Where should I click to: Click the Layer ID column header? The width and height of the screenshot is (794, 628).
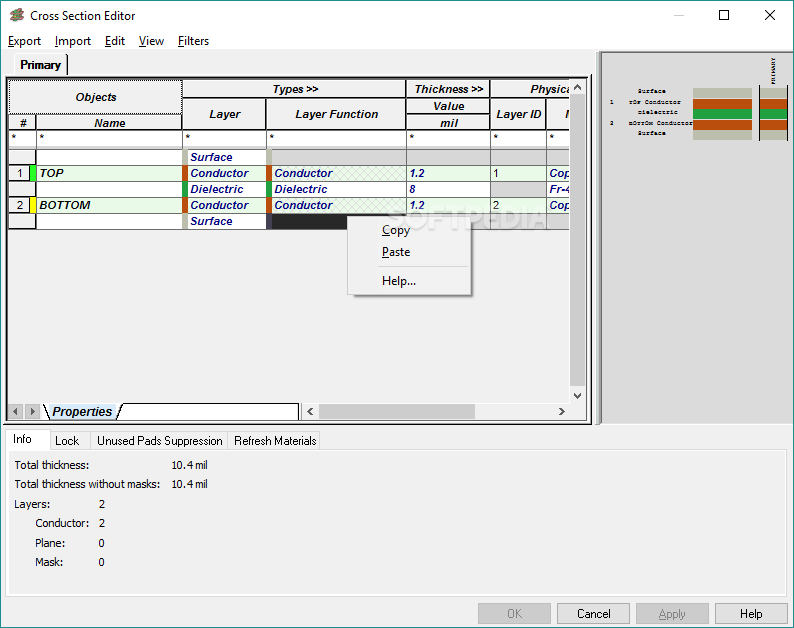(x=519, y=114)
